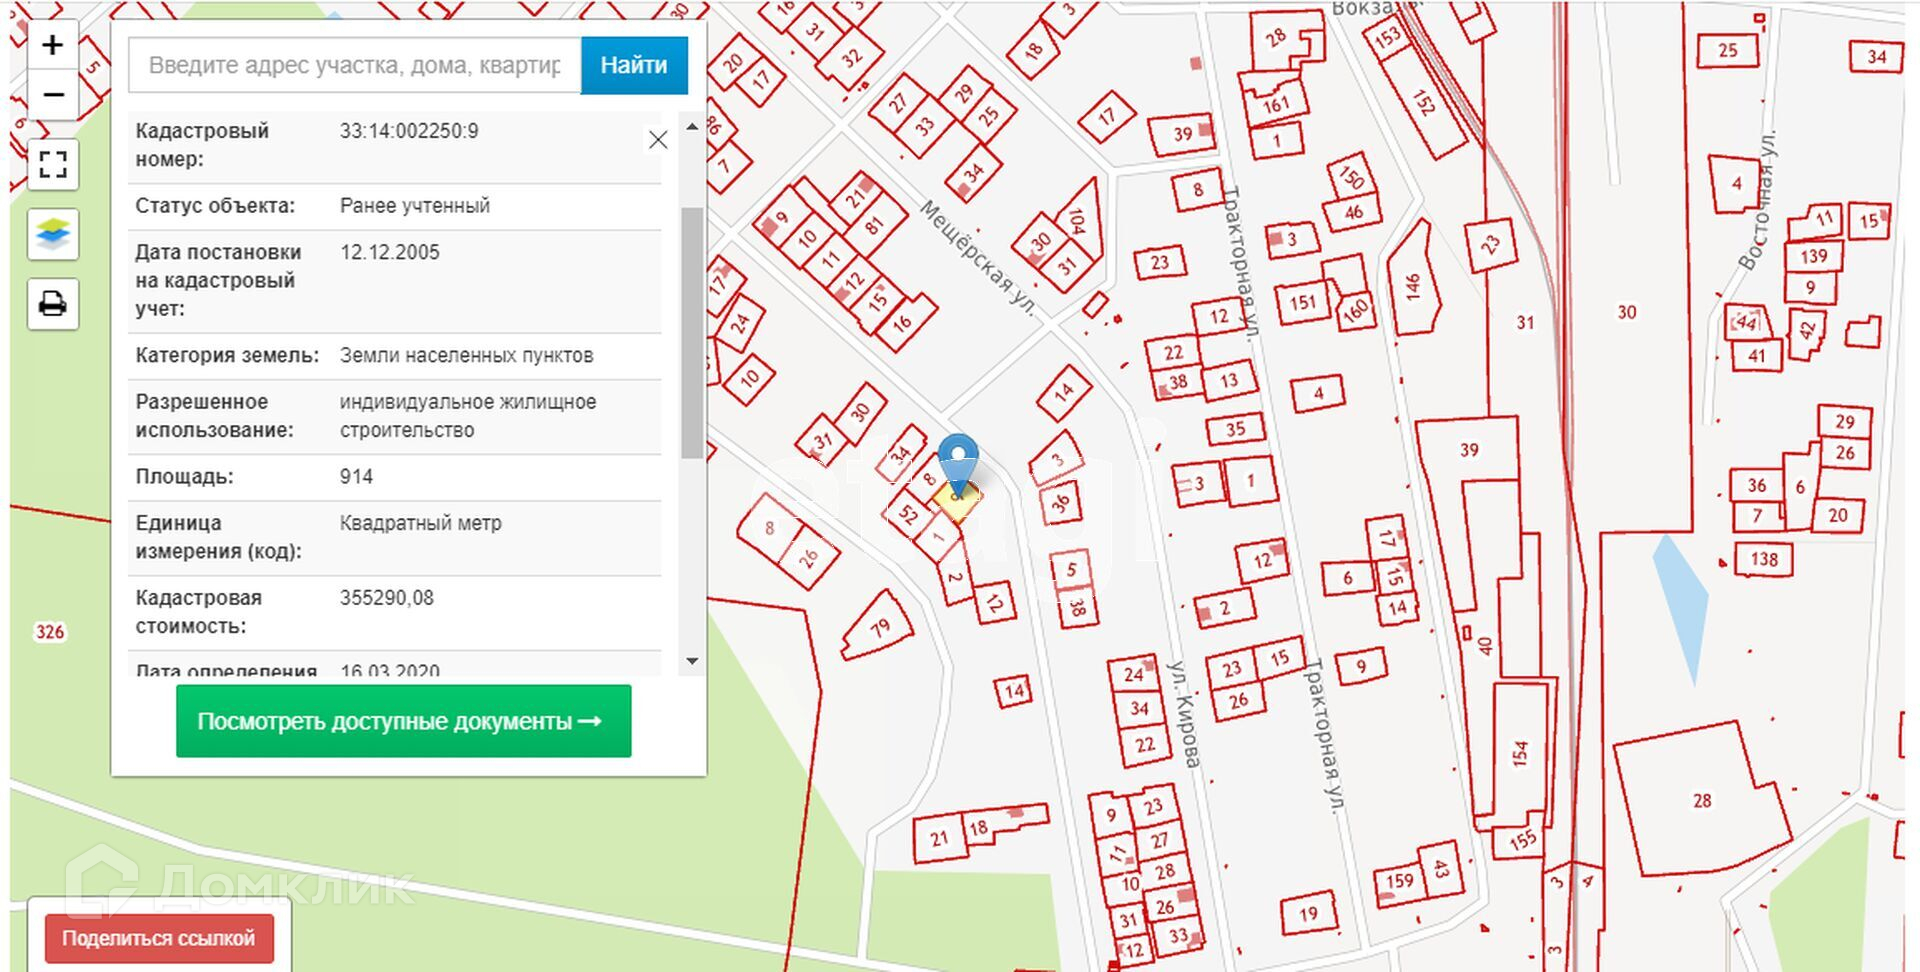Click the info panel scrollbar thumb
The height and width of the screenshot is (972, 1920).
[691, 330]
